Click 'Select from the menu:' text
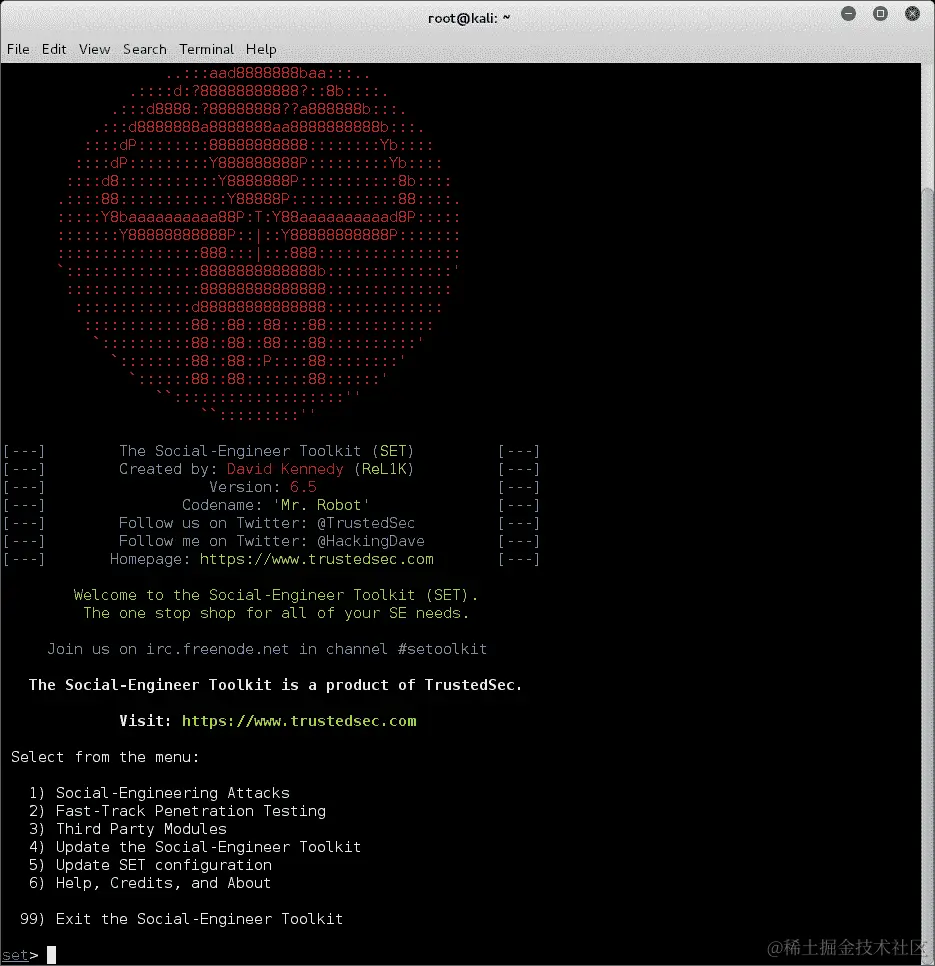 pyautogui.click(x=105, y=757)
